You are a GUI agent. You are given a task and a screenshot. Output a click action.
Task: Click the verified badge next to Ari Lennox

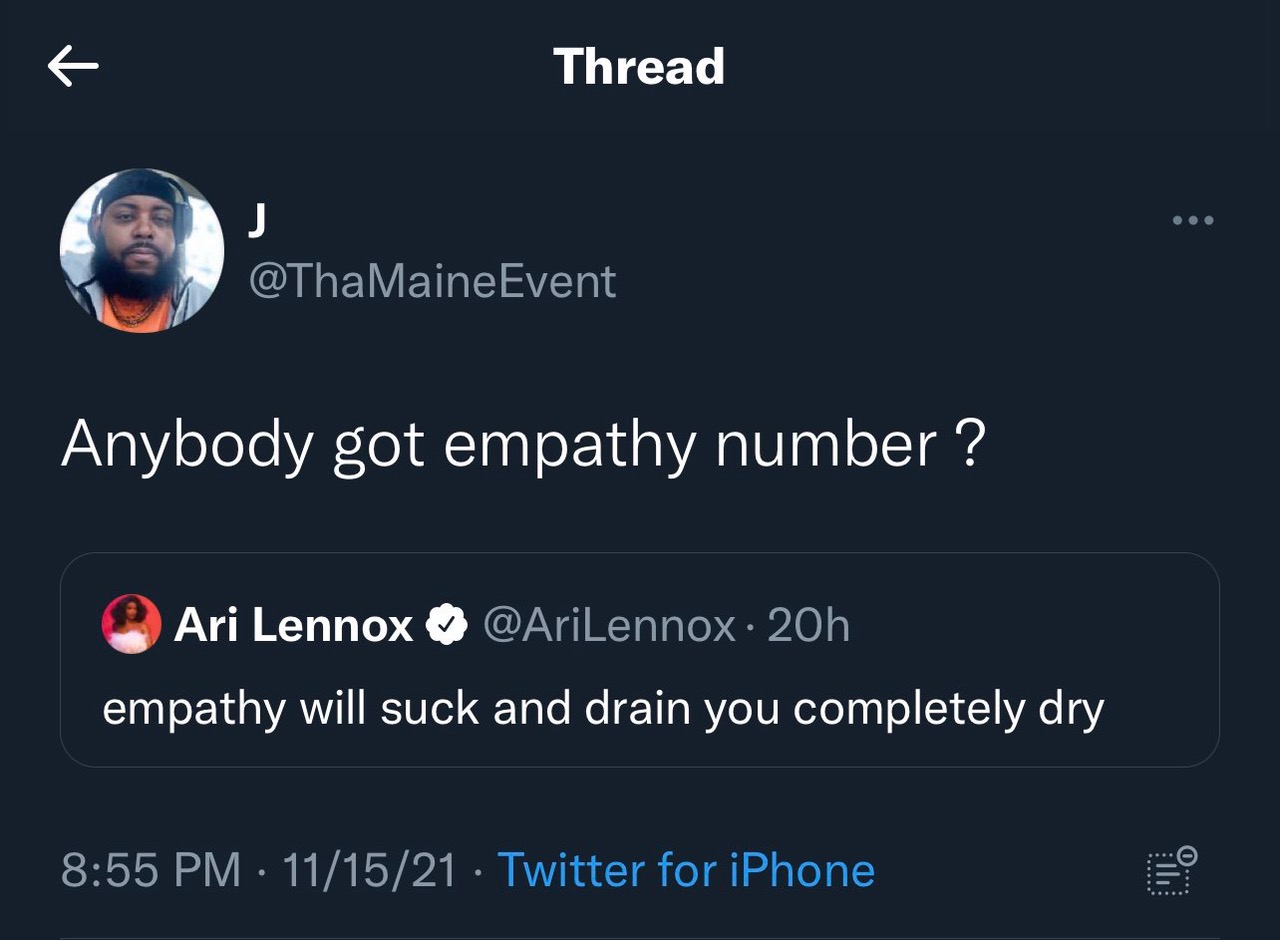[x=446, y=626]
